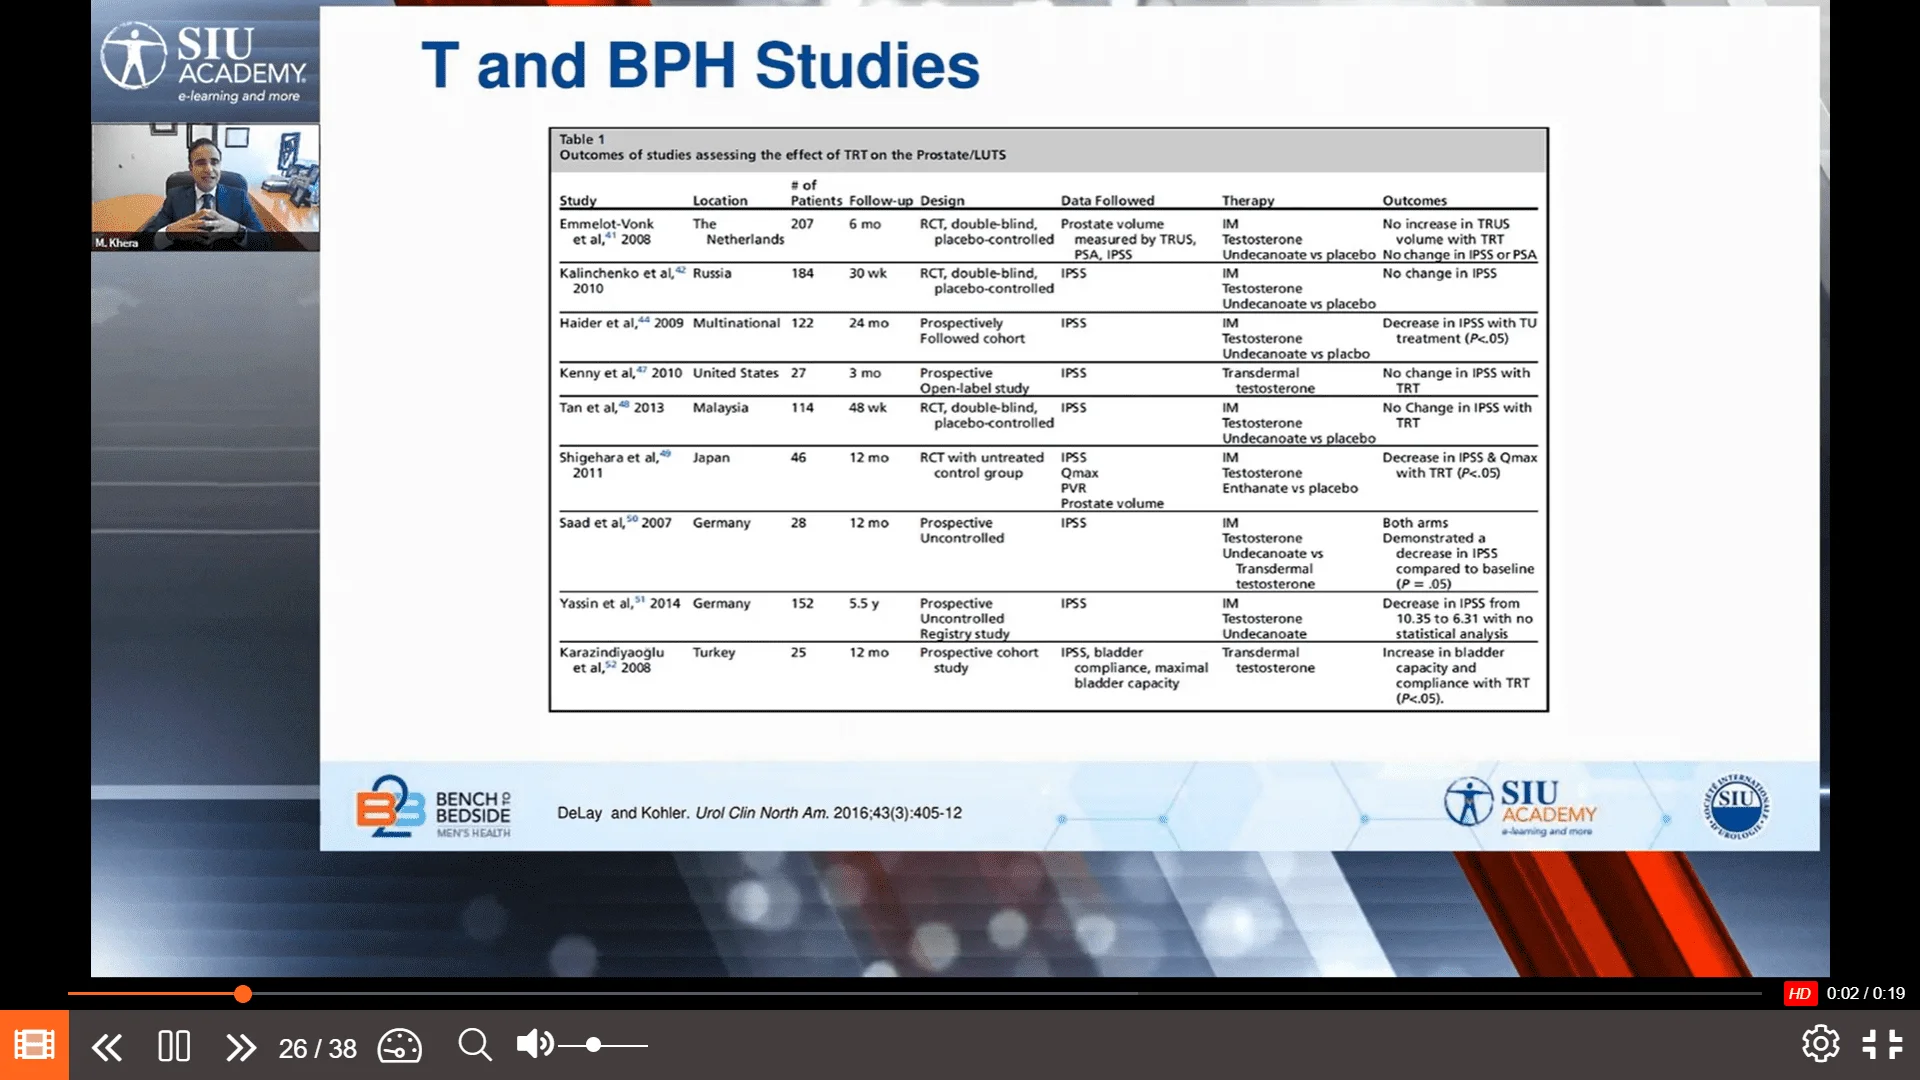Click the 'Kalinchenko et al' study entry
The height and width of the screenshot is (1080, 1920).
[622, 281]
